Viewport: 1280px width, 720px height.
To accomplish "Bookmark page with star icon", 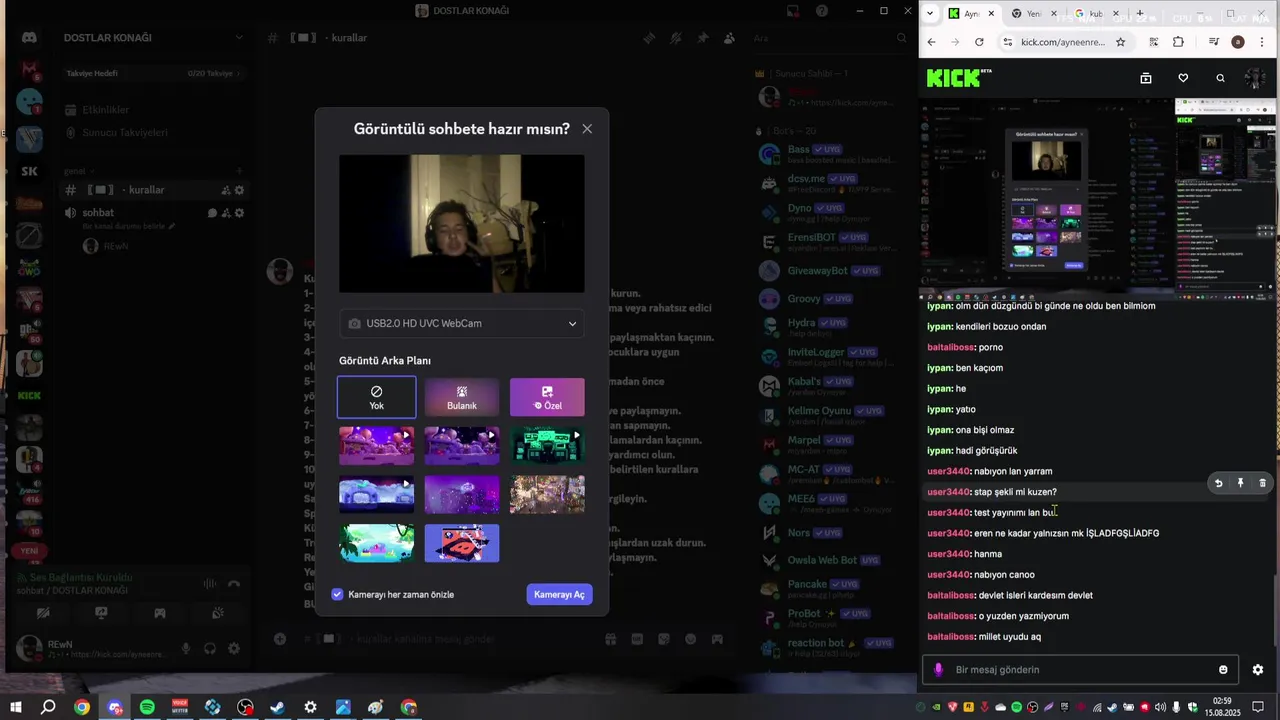I will point(1120,42).
